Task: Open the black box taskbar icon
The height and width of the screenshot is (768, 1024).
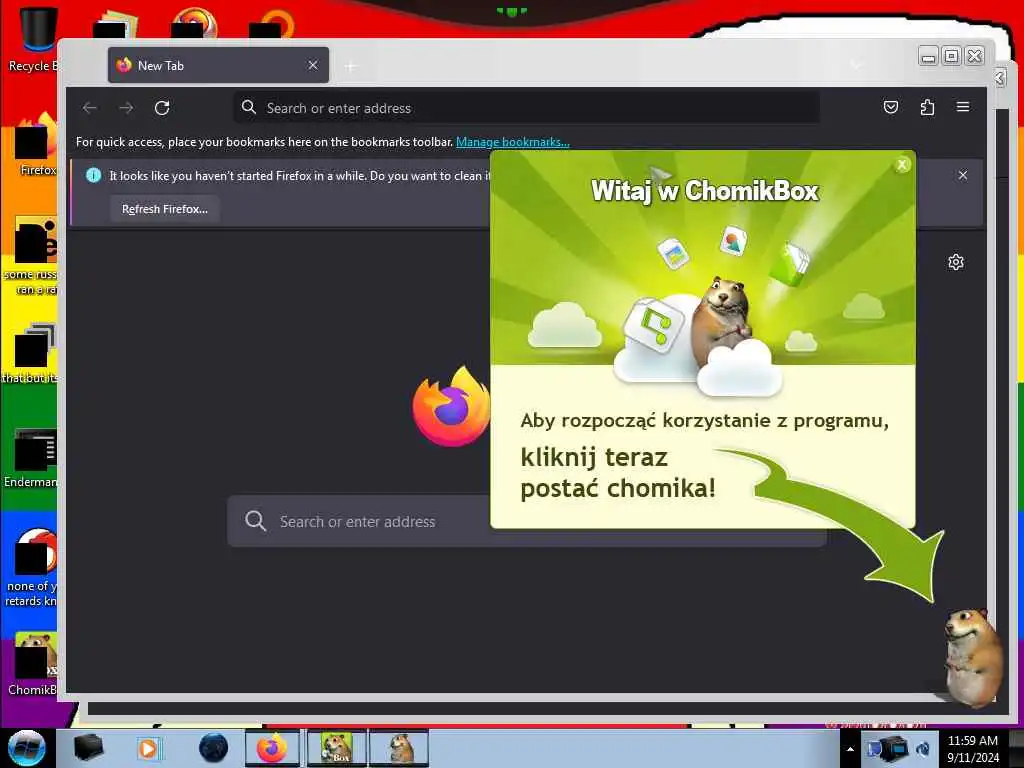Action: pyautogui.click(x=88, y=748)
